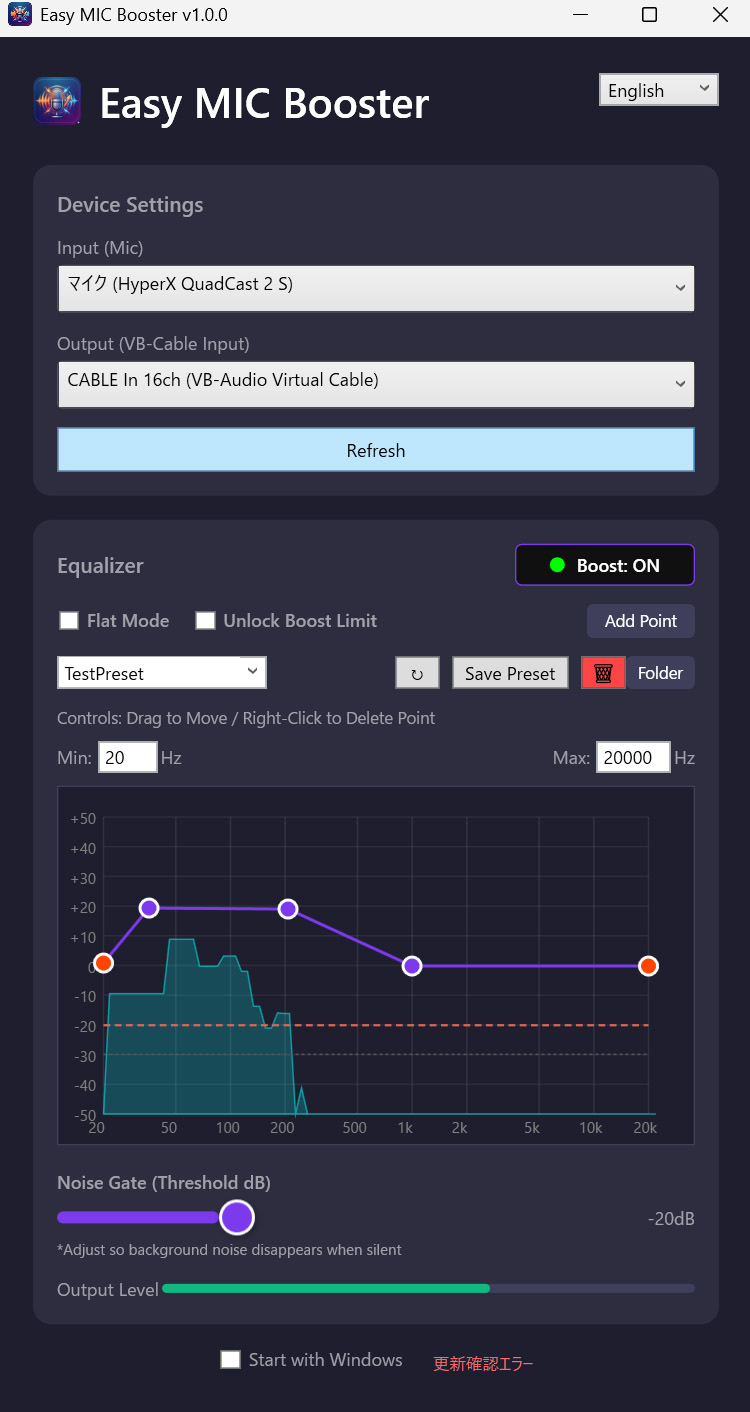Screen dimensions: 750x1412
Task: Click the red update check error text
Action: click(x=483, y=1363)
